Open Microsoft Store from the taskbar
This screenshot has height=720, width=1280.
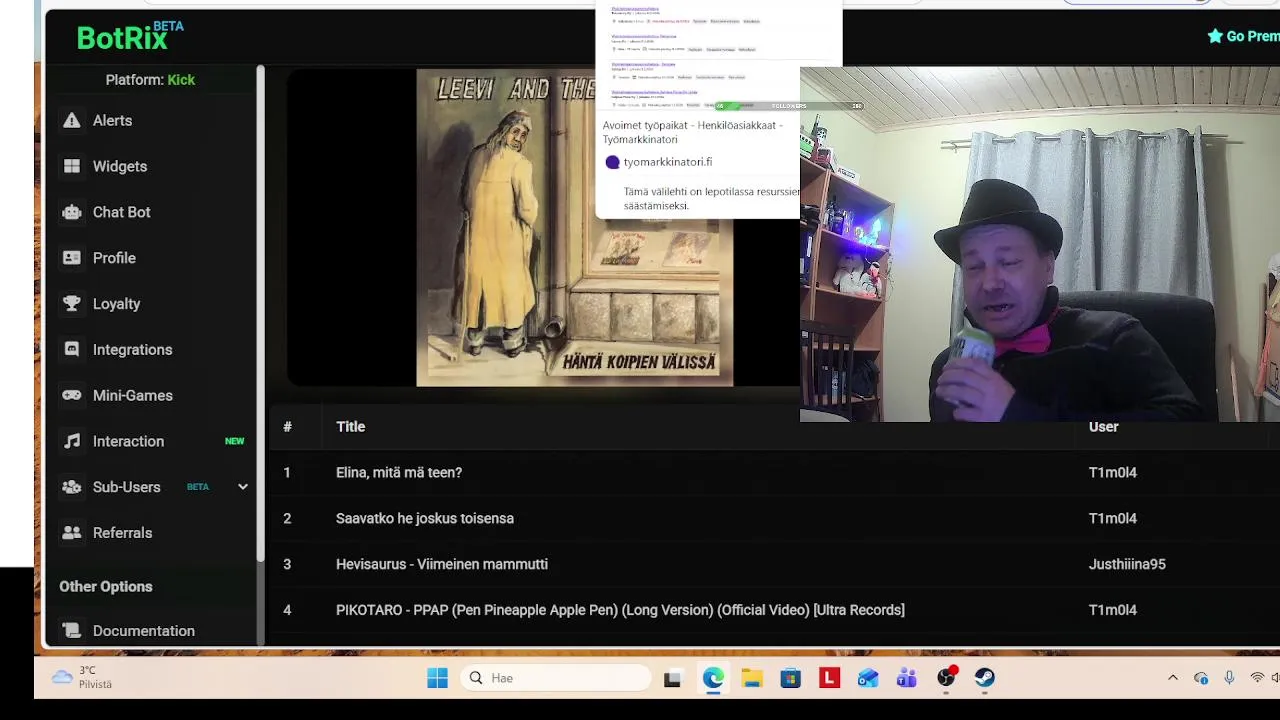[790, 678]
